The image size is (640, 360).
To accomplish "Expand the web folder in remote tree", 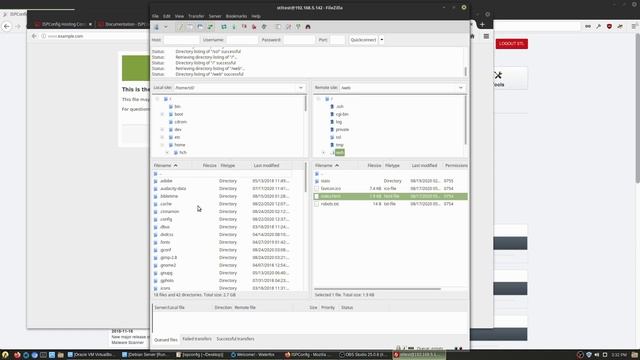I will pos(323,153).
